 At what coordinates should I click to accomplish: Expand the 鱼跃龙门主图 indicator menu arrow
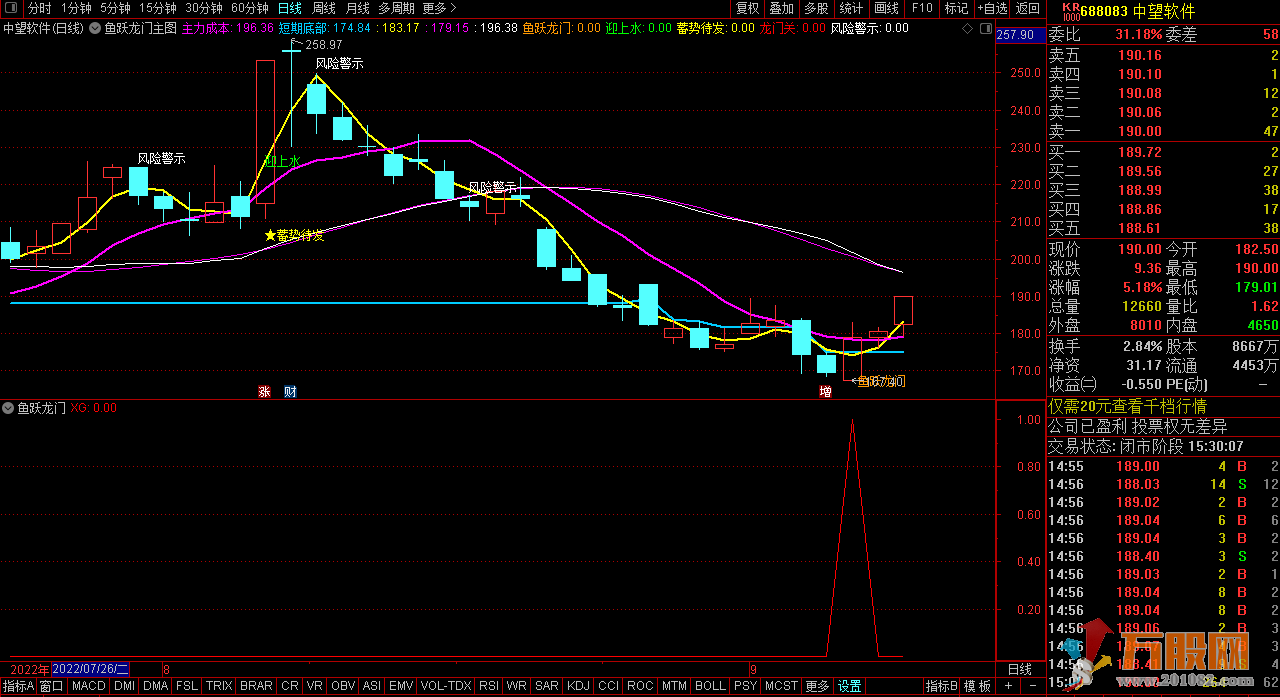(95, 28)
